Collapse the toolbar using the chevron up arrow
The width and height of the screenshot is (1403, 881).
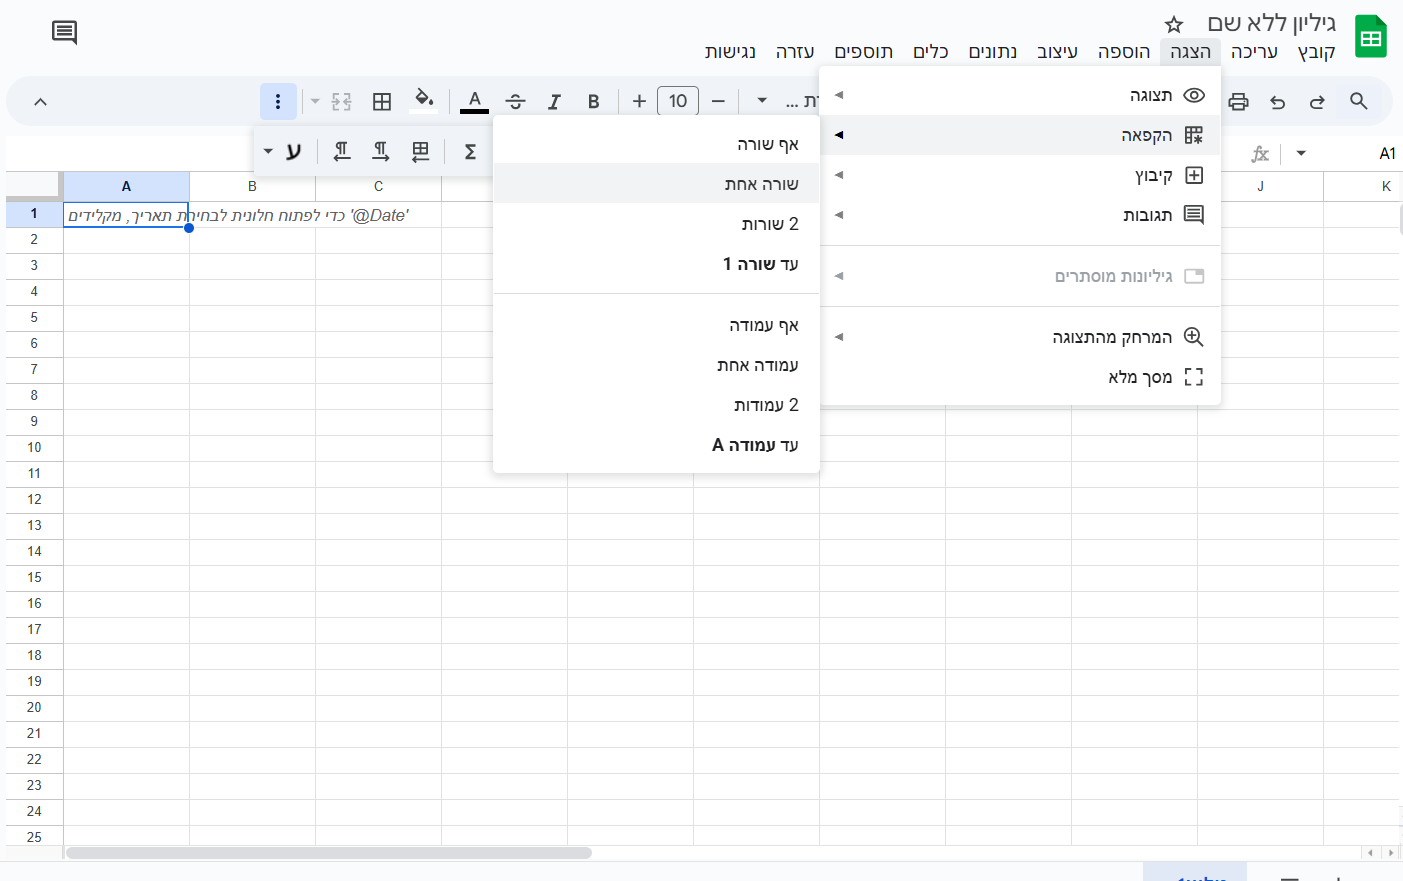(x=41, y=101)
